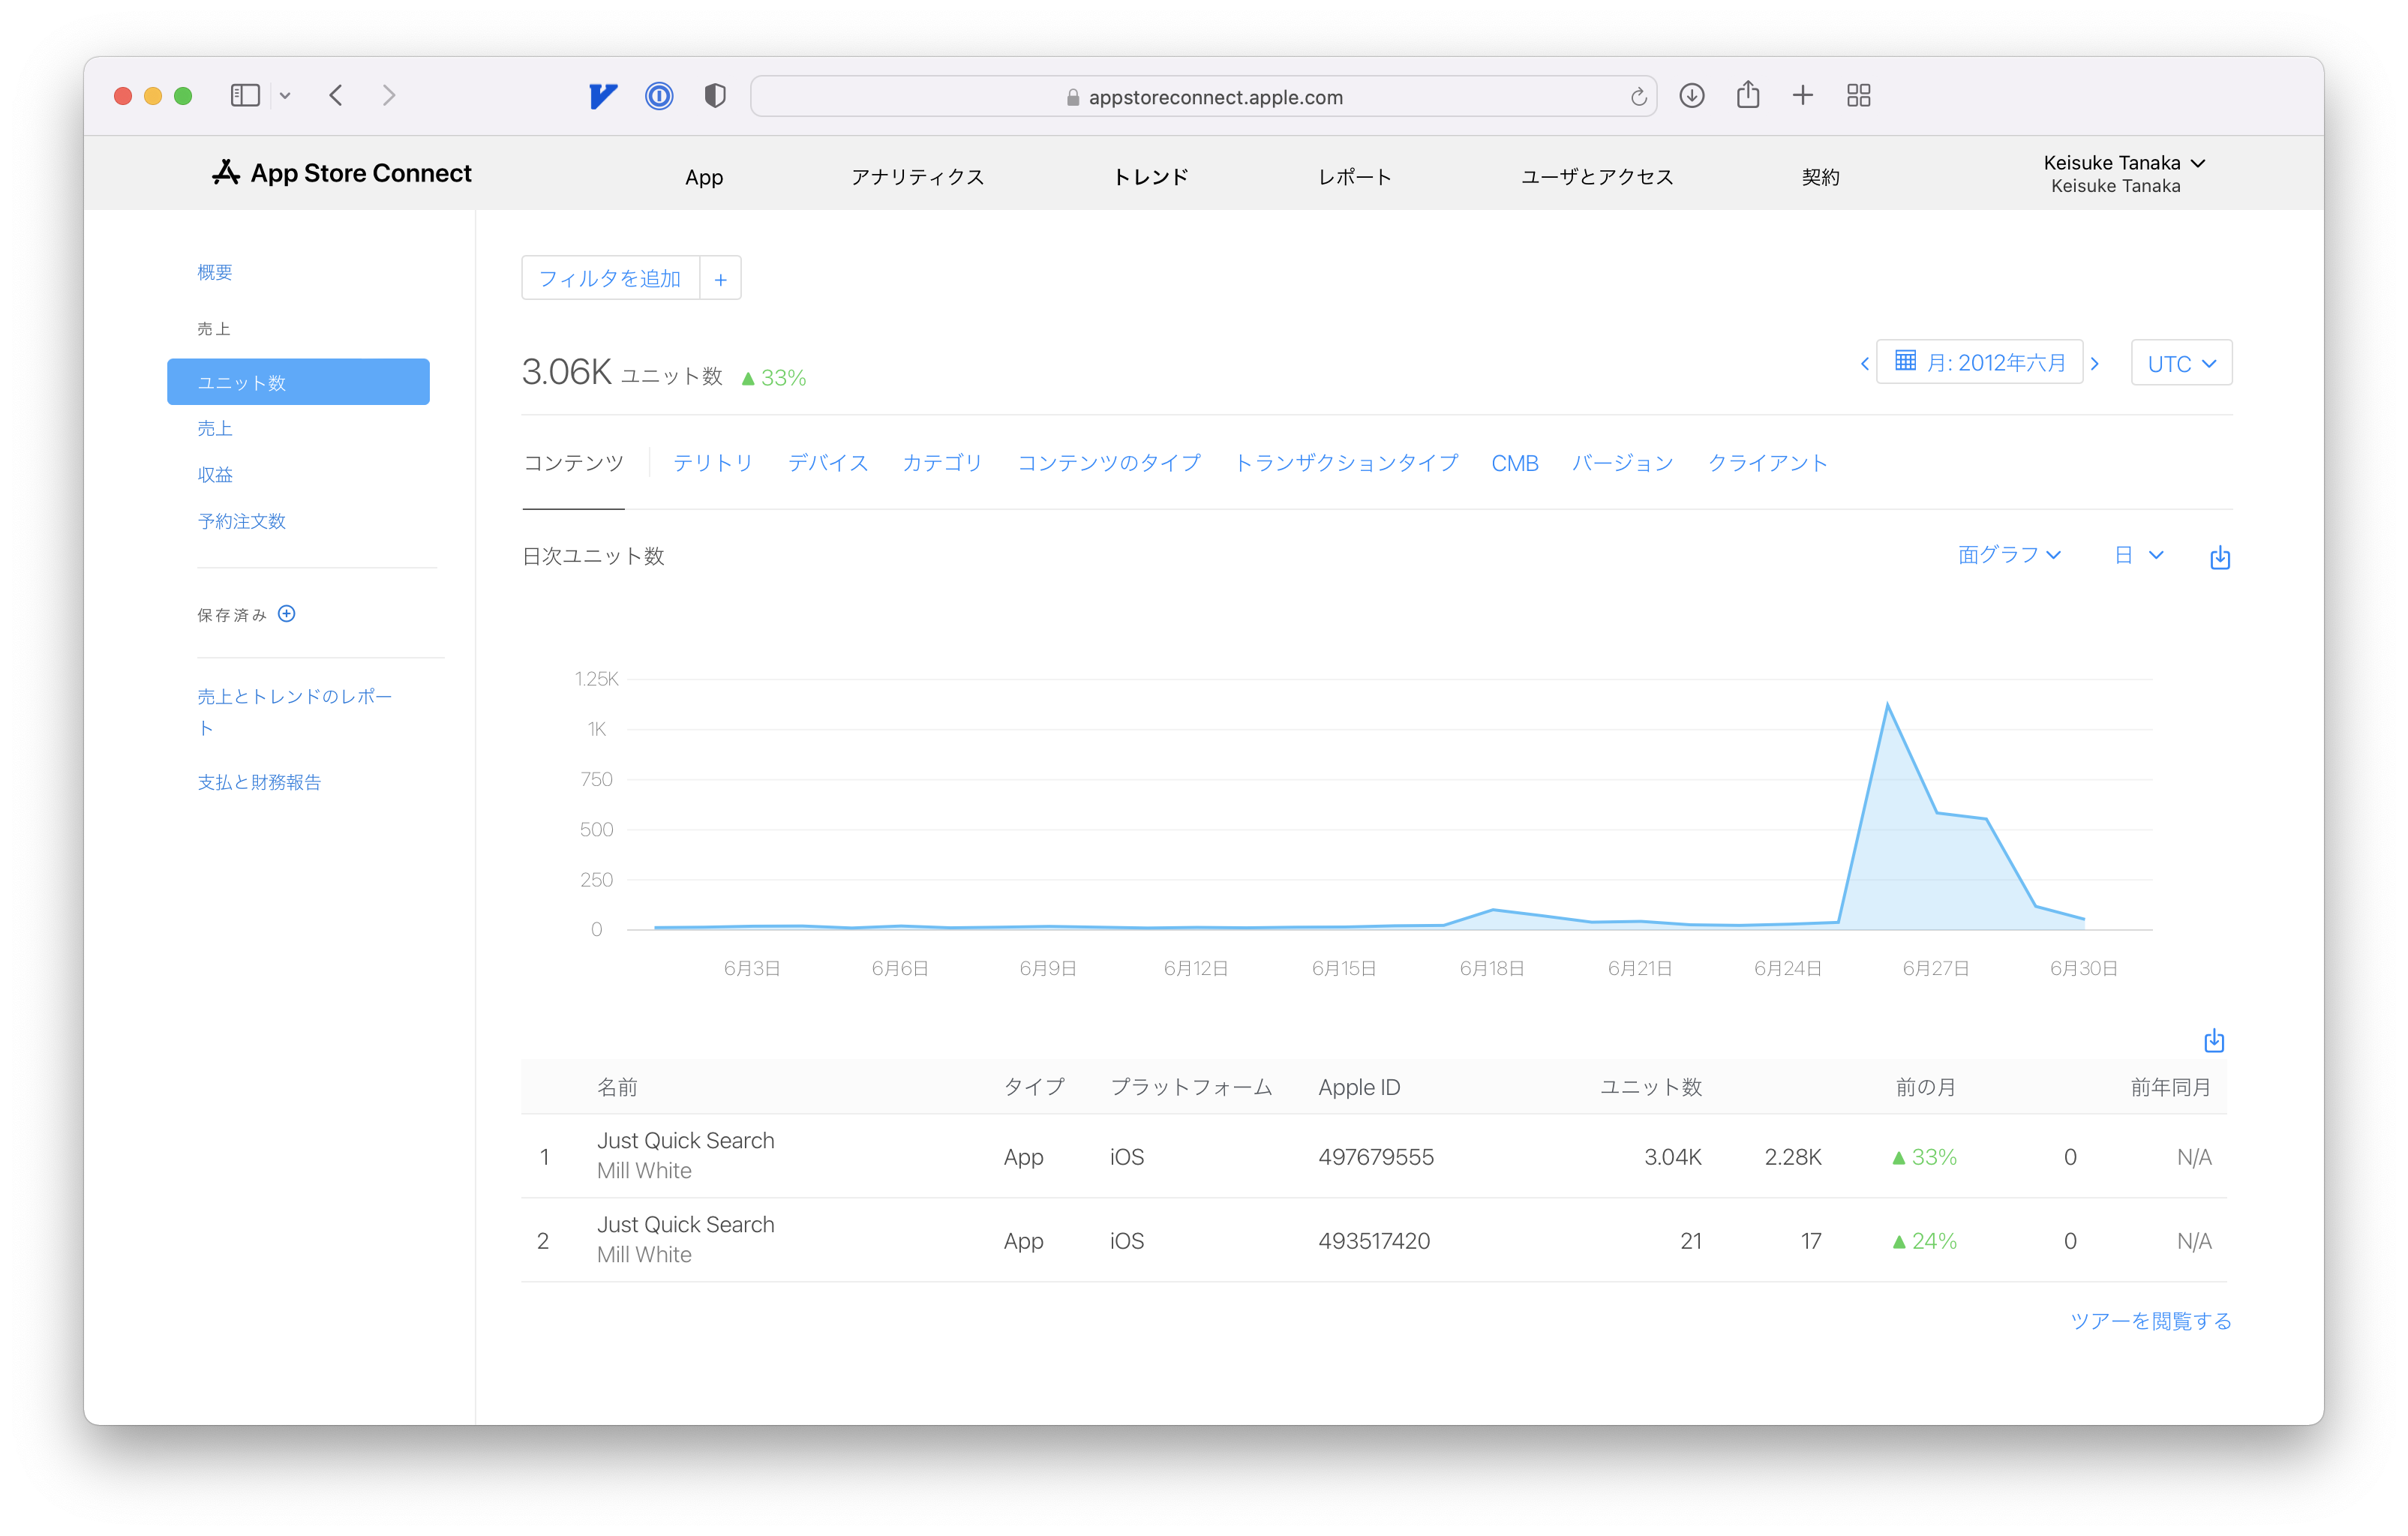Screen dimensions: 2408x1536
Task: Open the sidebar options chevron menu
Action: click(285, 96)
